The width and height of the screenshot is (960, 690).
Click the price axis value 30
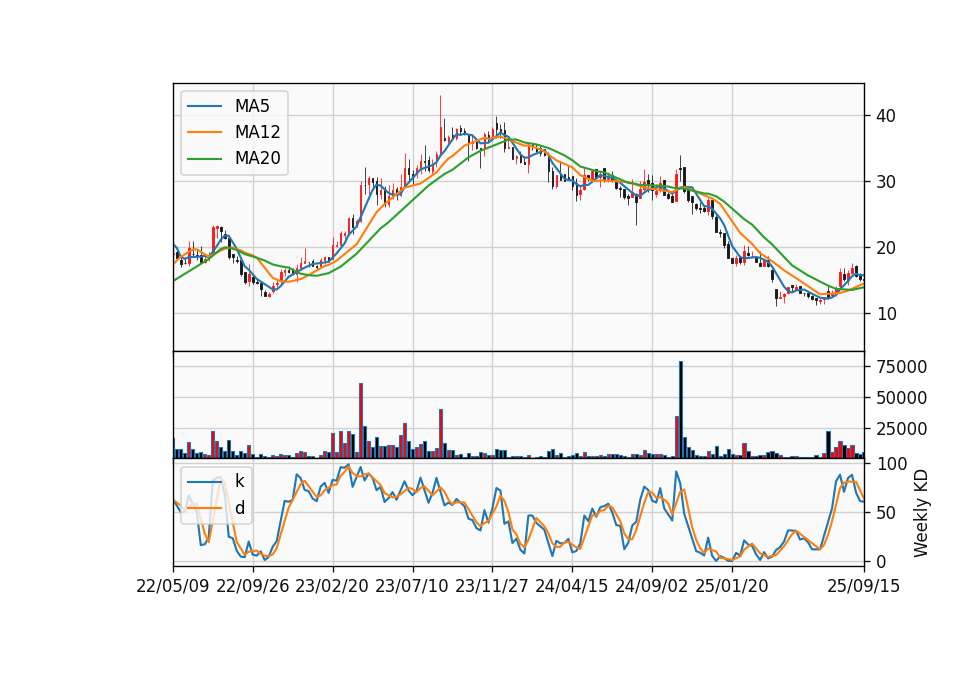[884, 182]
